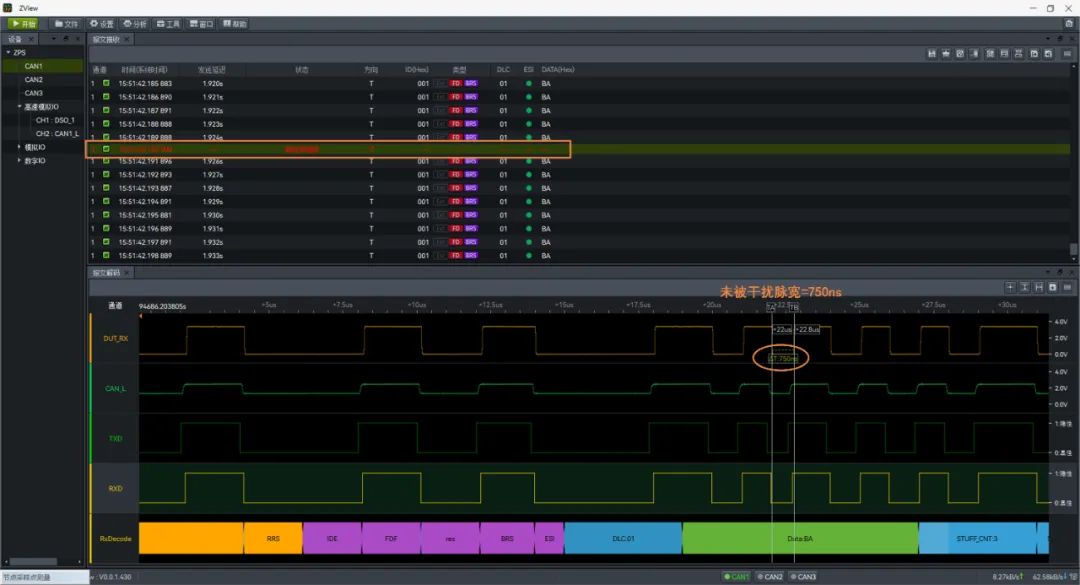Select message row at 15:51:42.198 889
Viewport: 1080px width, 585px height.
[x=579, y=256]
